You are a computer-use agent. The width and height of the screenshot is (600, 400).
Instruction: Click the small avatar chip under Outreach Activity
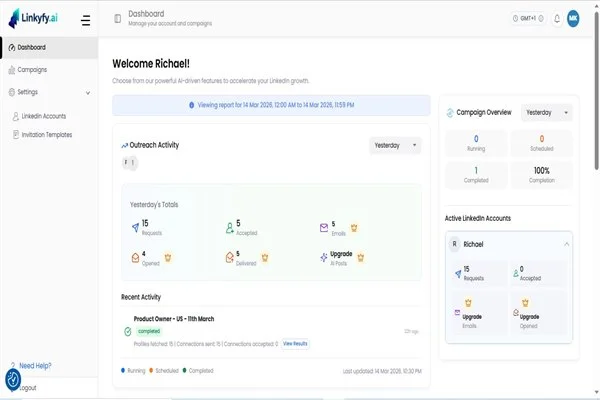[x=130, y=163]
